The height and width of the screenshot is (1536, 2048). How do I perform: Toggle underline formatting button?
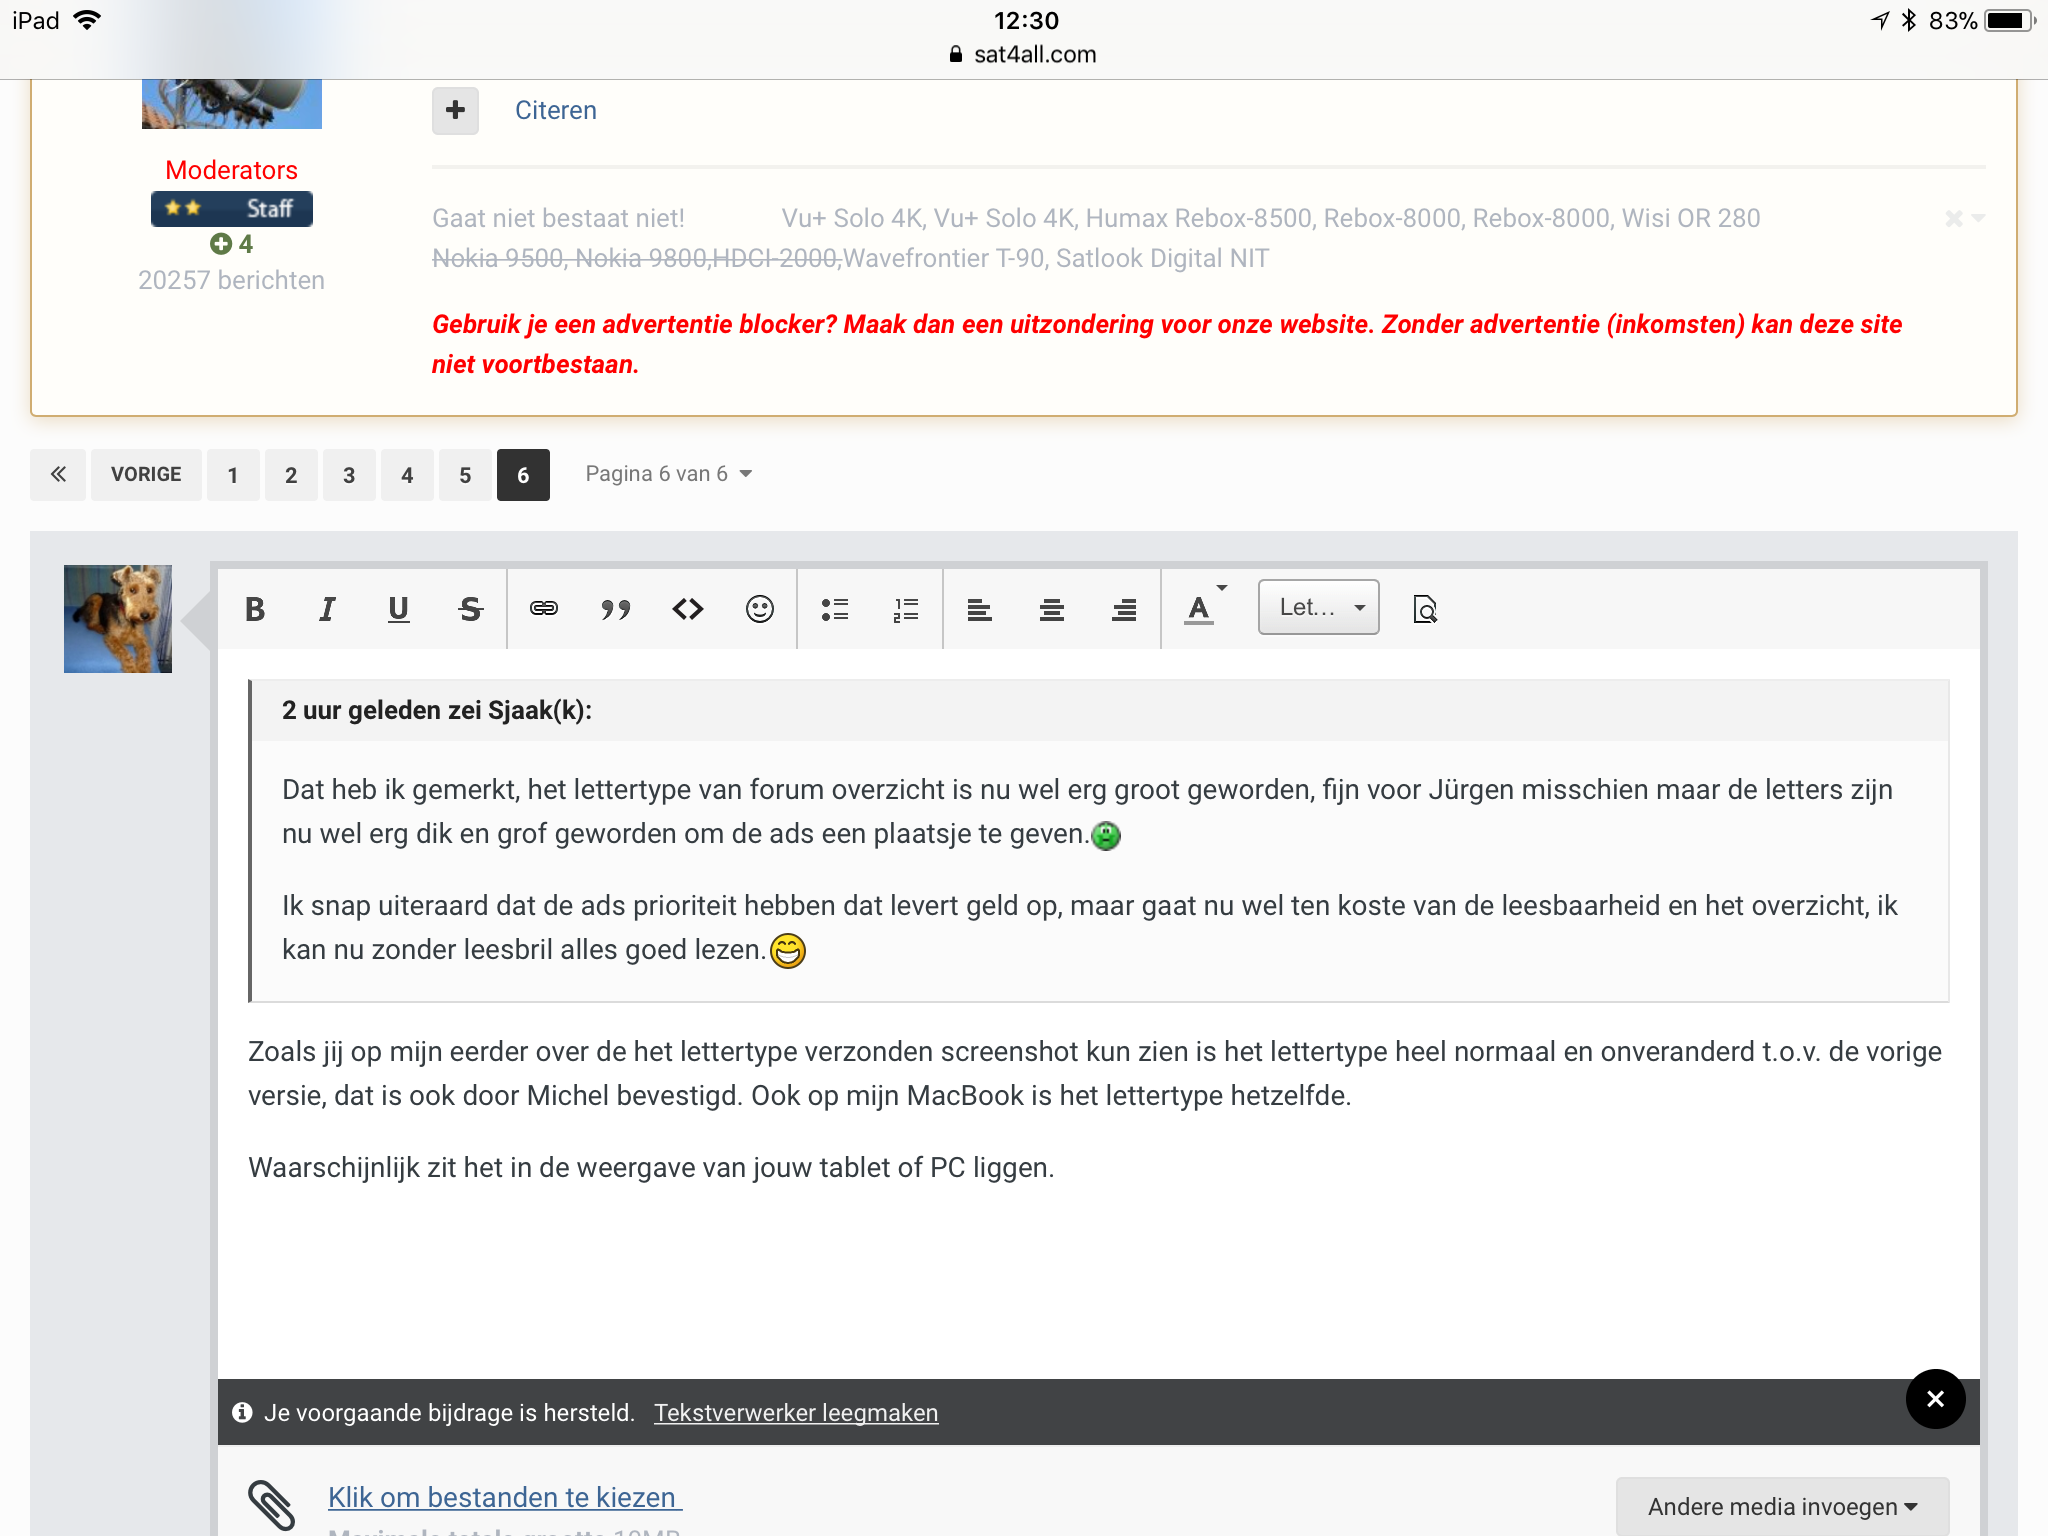[398, 609]
